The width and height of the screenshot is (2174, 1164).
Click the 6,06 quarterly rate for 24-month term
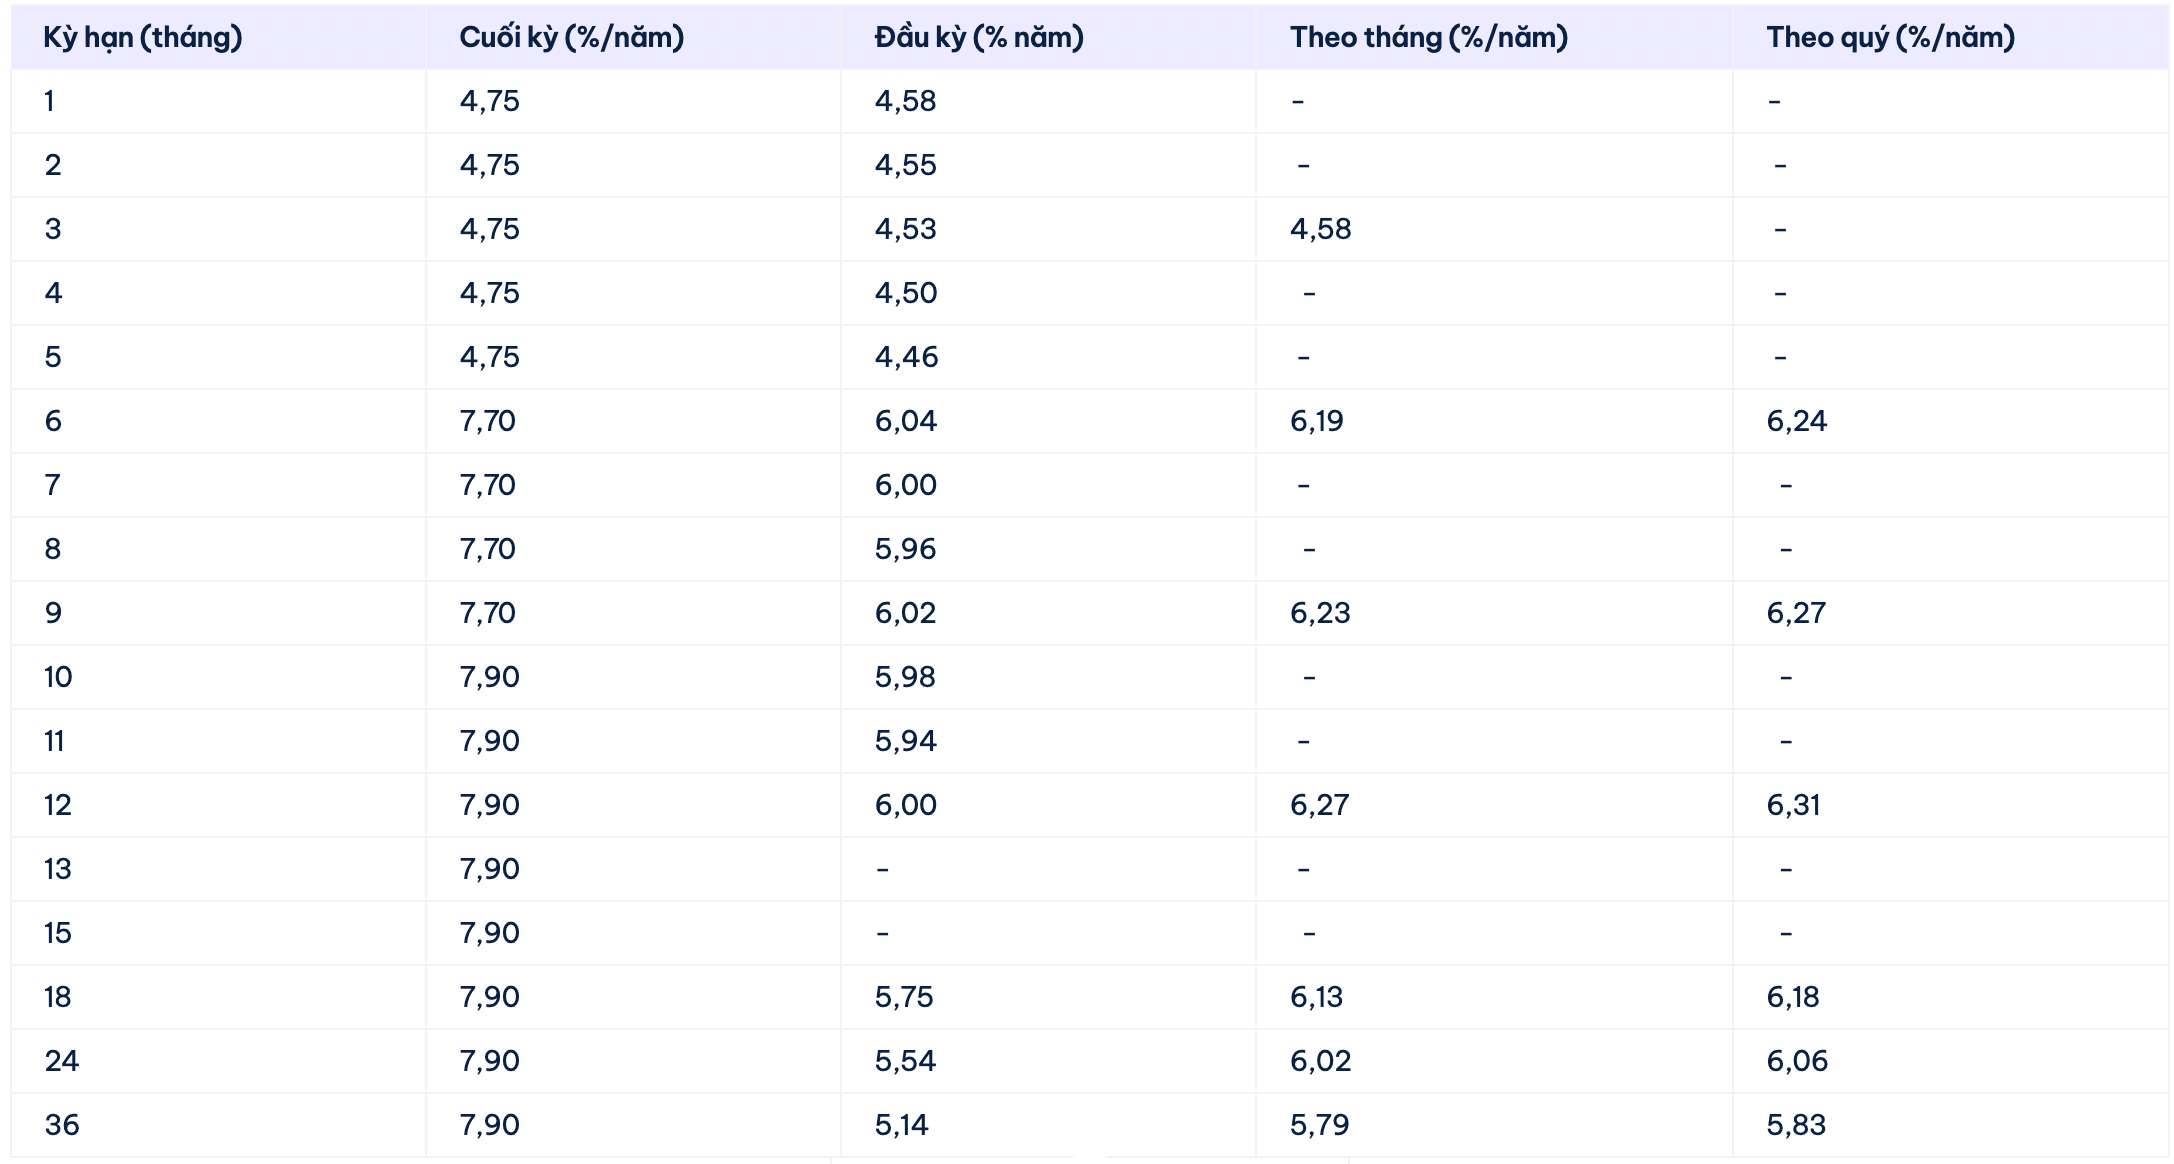tap(1796, 1061)
